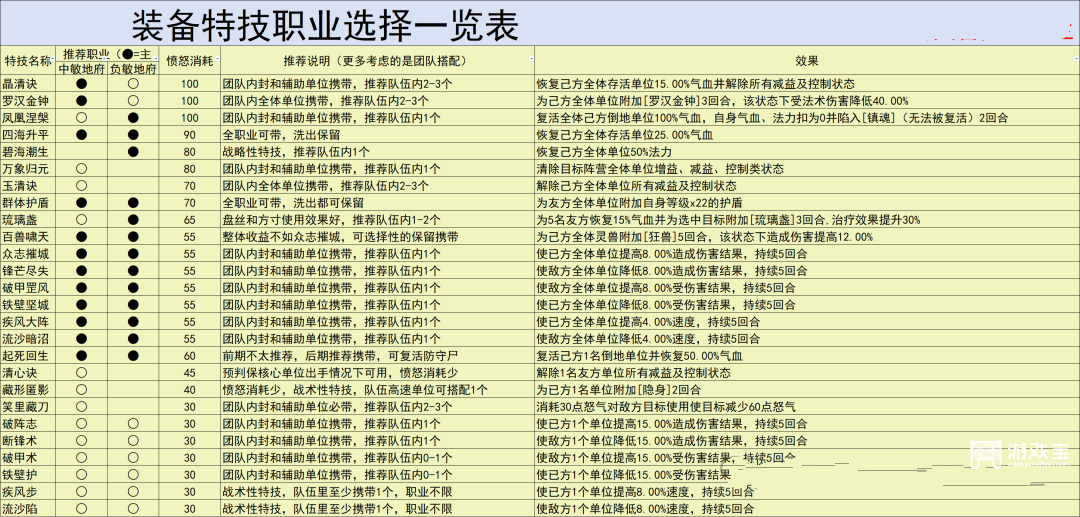Image resolution: width=1080 pixels, height=517 pixels.
Task: Click the 群体护盾 skill name cell
Action: click(x=28, y=203)
